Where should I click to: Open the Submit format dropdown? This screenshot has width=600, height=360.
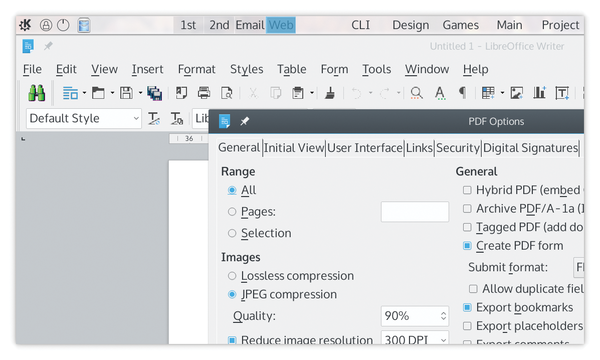(x=579, y=267)
